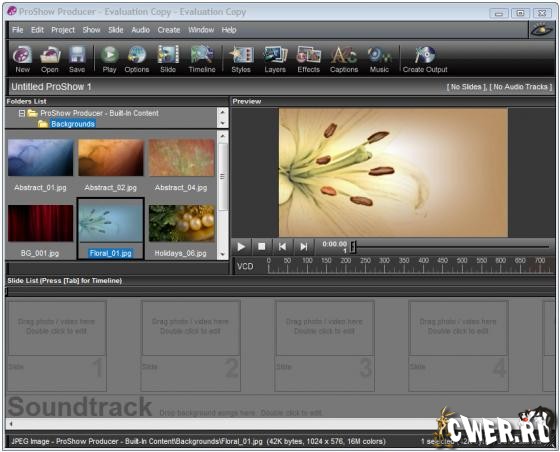
Task: Click the folder tree scroll-up arrow
Action: click(x=222, y=112)
